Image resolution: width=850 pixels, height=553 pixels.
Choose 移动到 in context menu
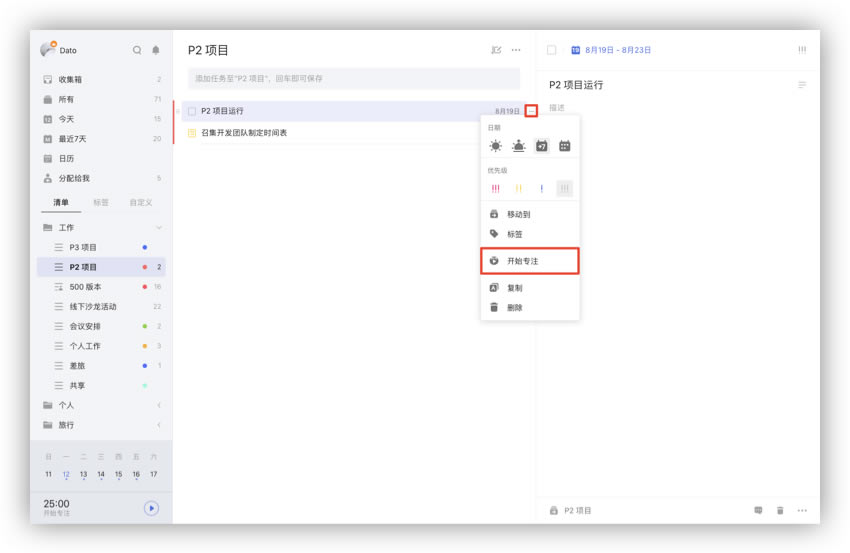[x=530, y=214]
